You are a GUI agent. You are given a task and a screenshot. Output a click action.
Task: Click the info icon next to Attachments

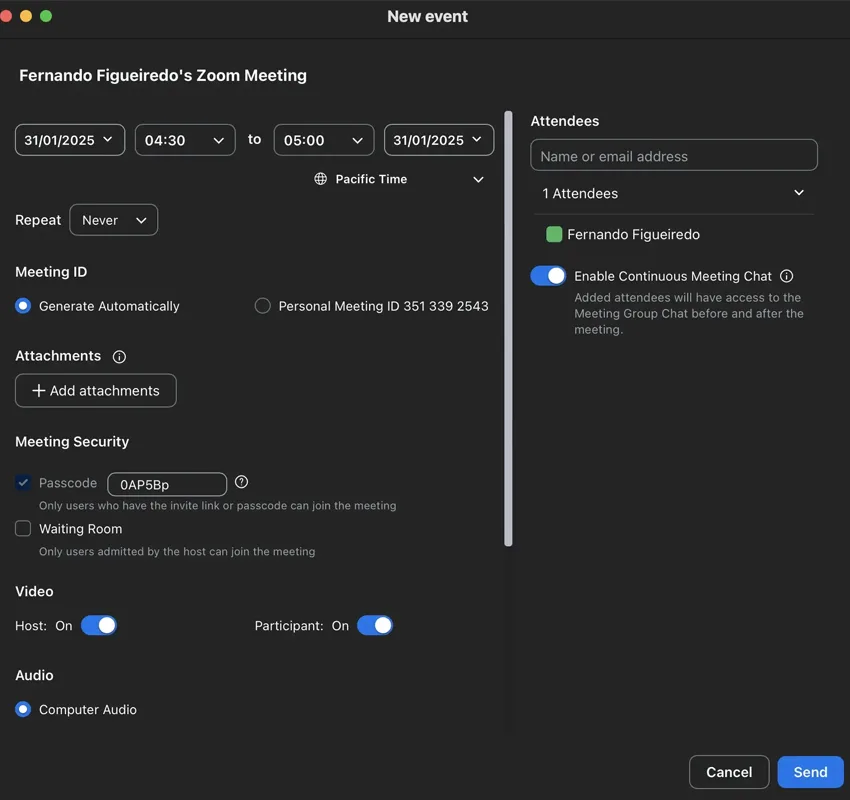pos(120,357)
